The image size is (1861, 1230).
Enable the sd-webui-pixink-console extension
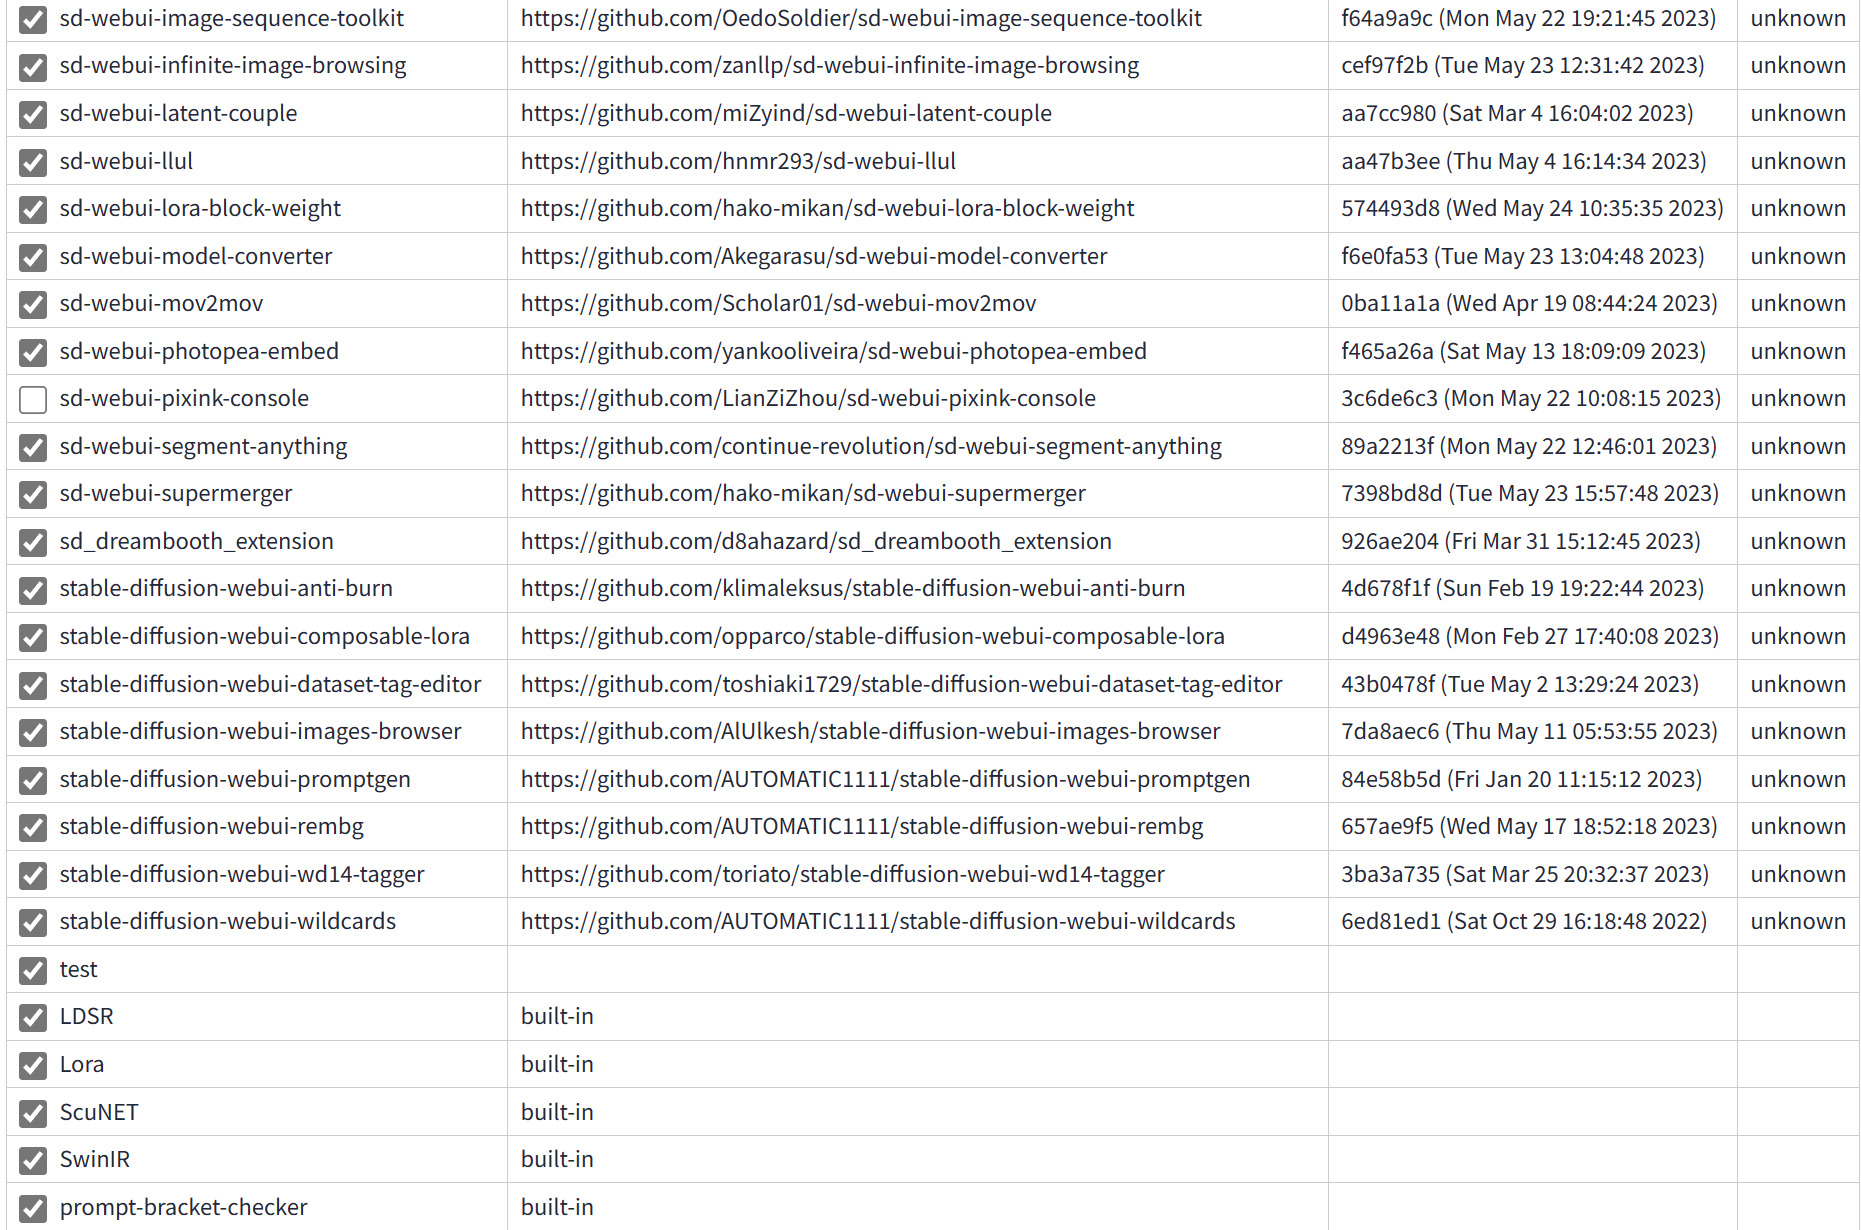(33, 399)
